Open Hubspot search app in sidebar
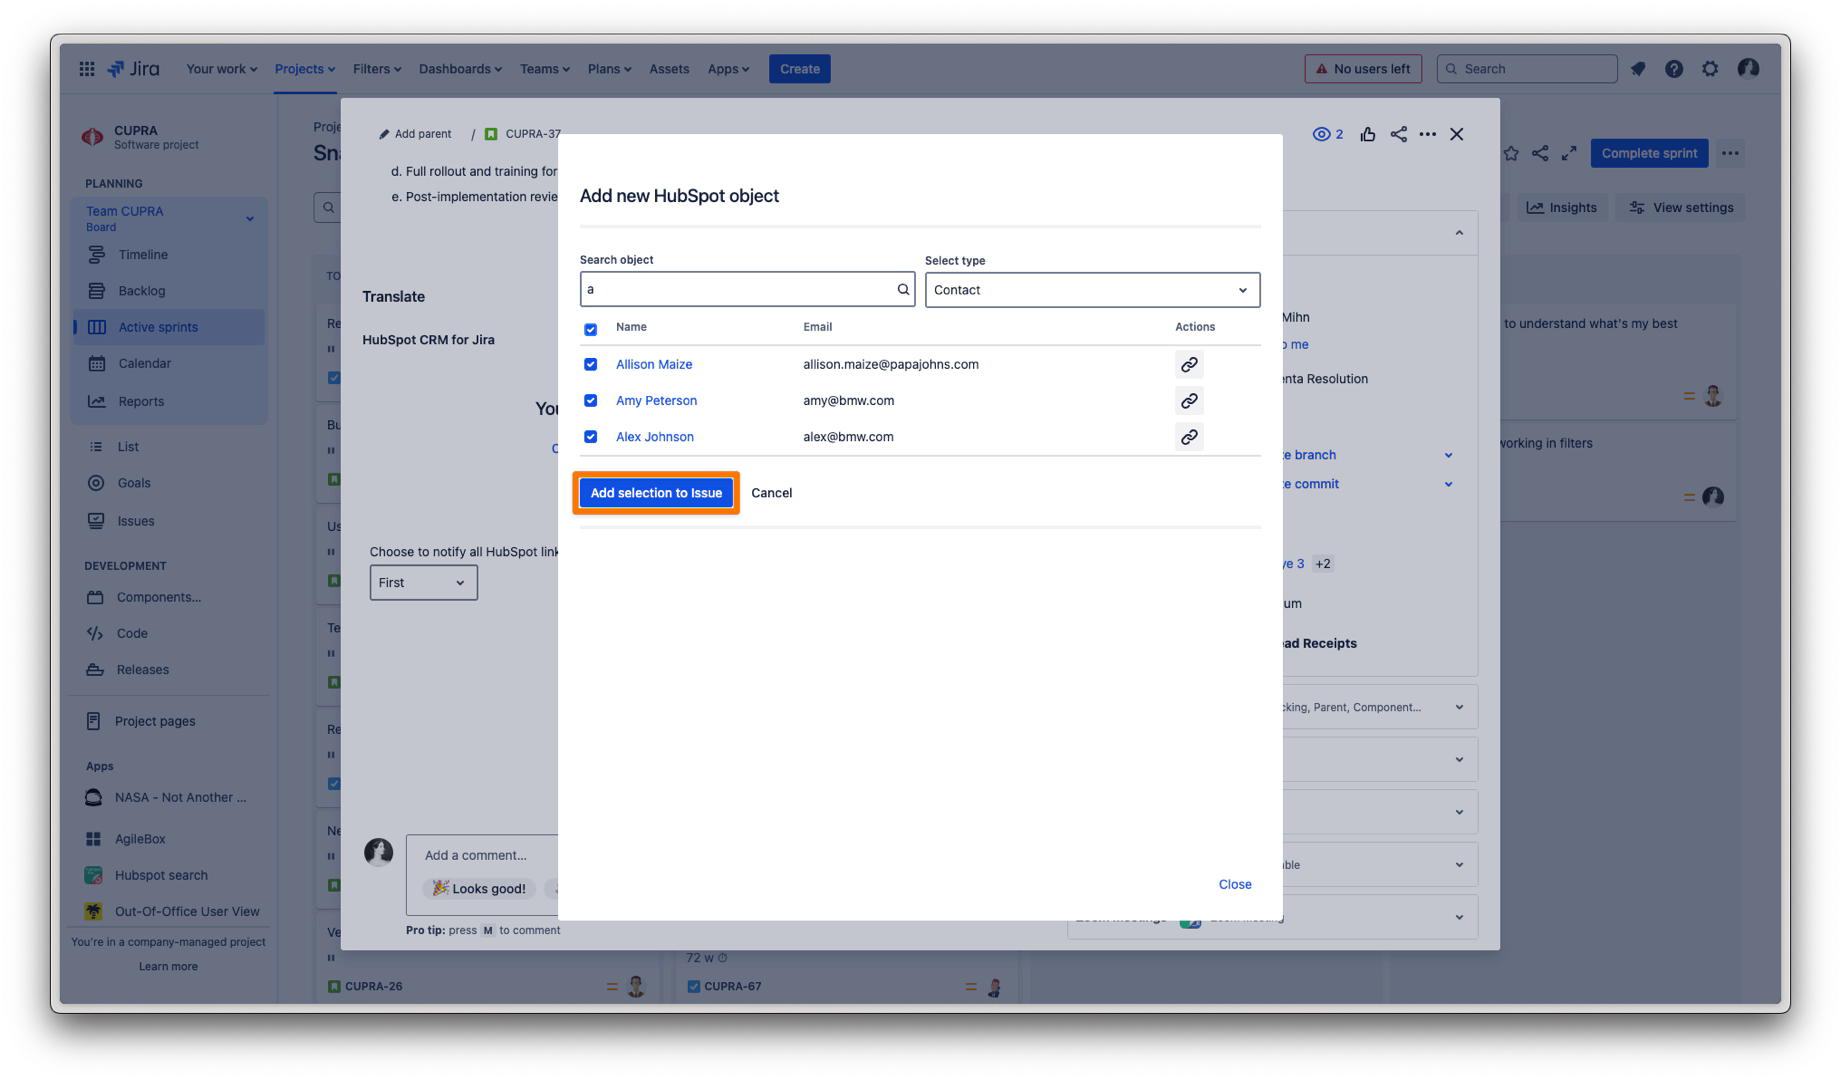The image size is (1841, 1080). click(x=168, y=876)
